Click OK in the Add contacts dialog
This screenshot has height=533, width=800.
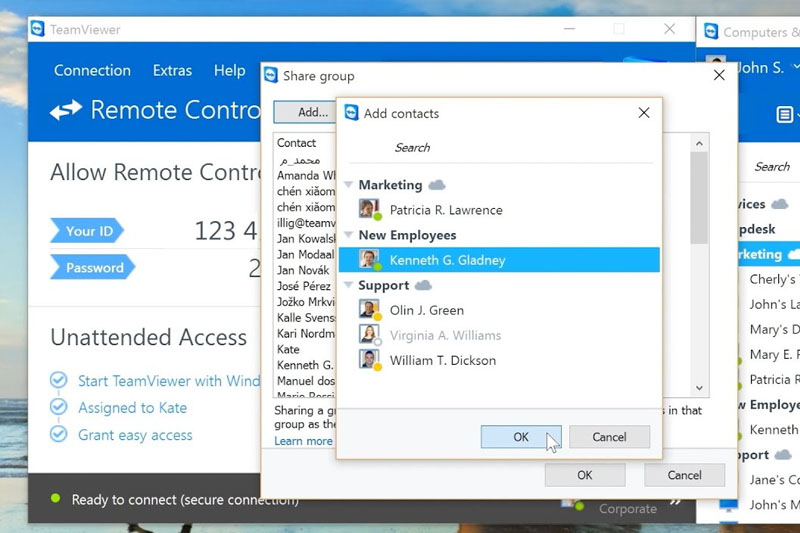(x=521, y=437)
